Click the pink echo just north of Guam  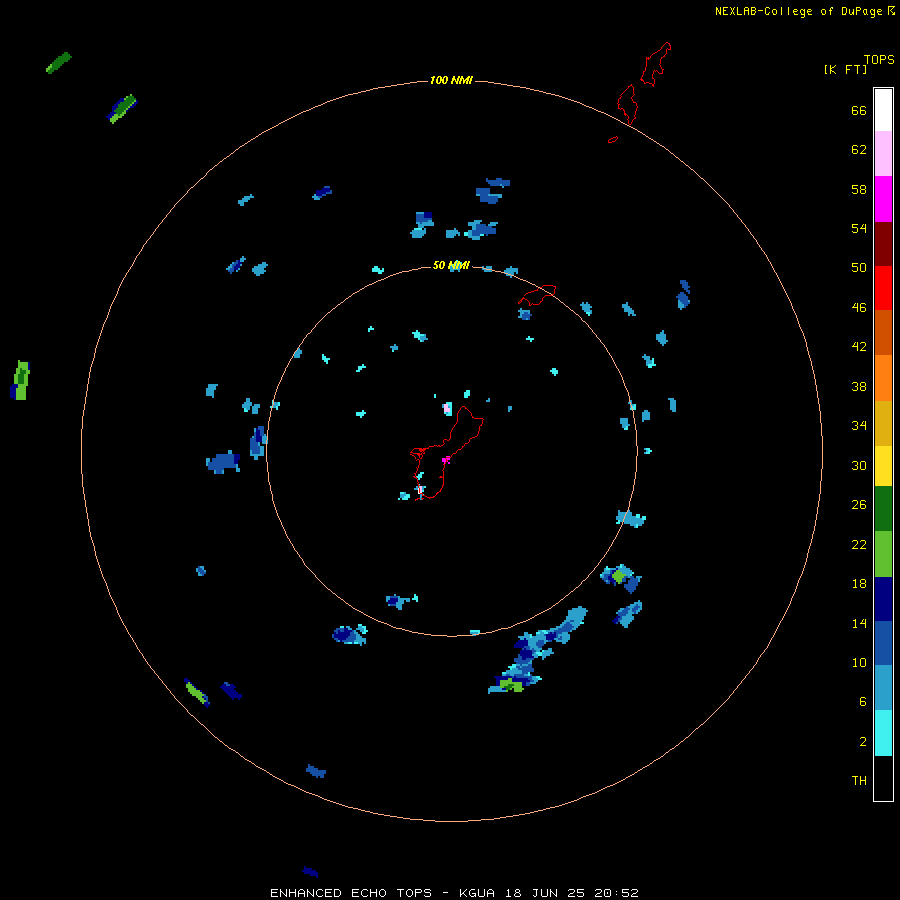pos(447,408)
